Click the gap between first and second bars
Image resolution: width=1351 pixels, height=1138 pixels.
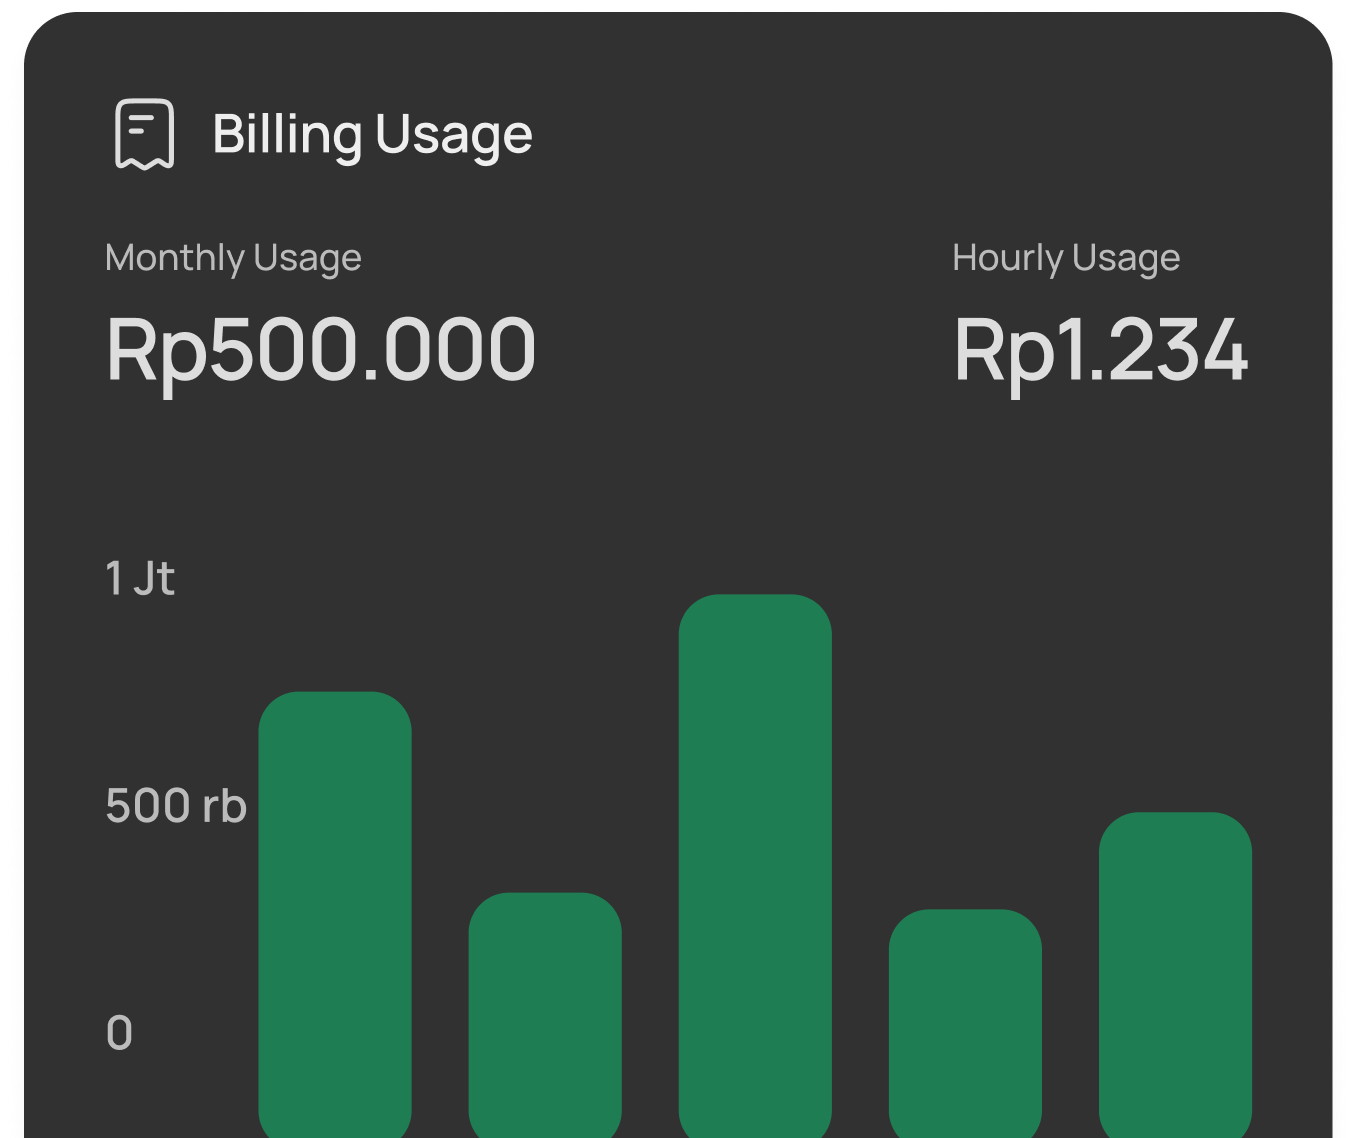440,950
